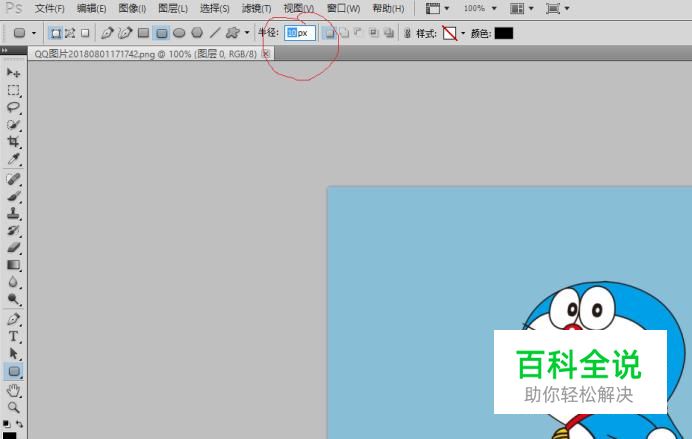Choose Rectangle shape in options bar
This screenshot has height=439, width=692.
[143, 33]
